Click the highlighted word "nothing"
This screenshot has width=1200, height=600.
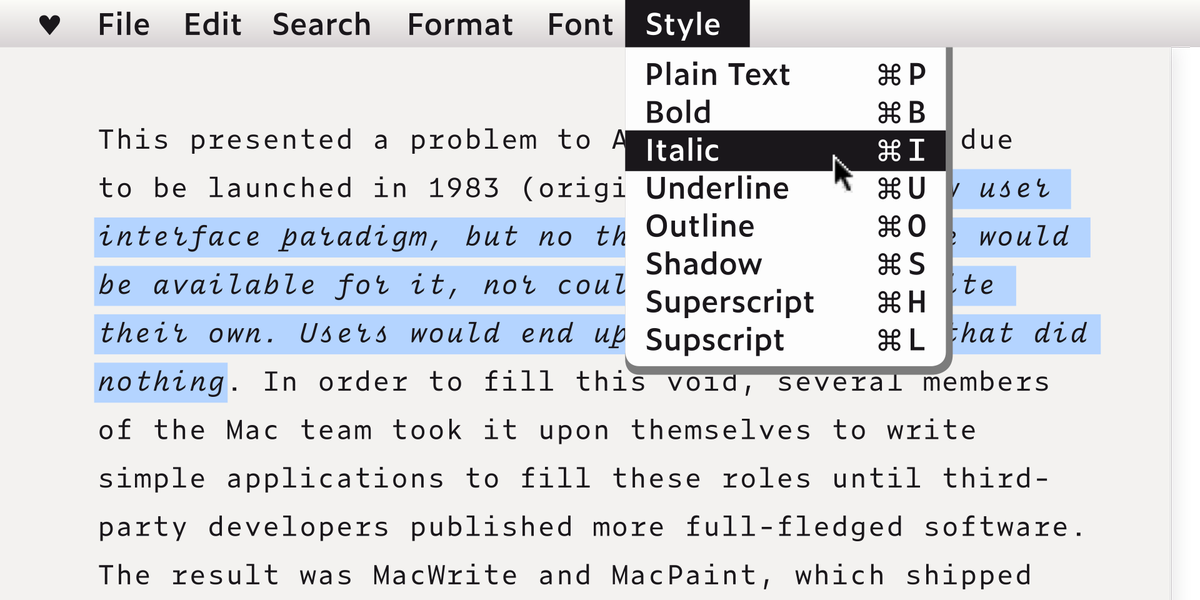pyautogui.click(x=161, y=382)
